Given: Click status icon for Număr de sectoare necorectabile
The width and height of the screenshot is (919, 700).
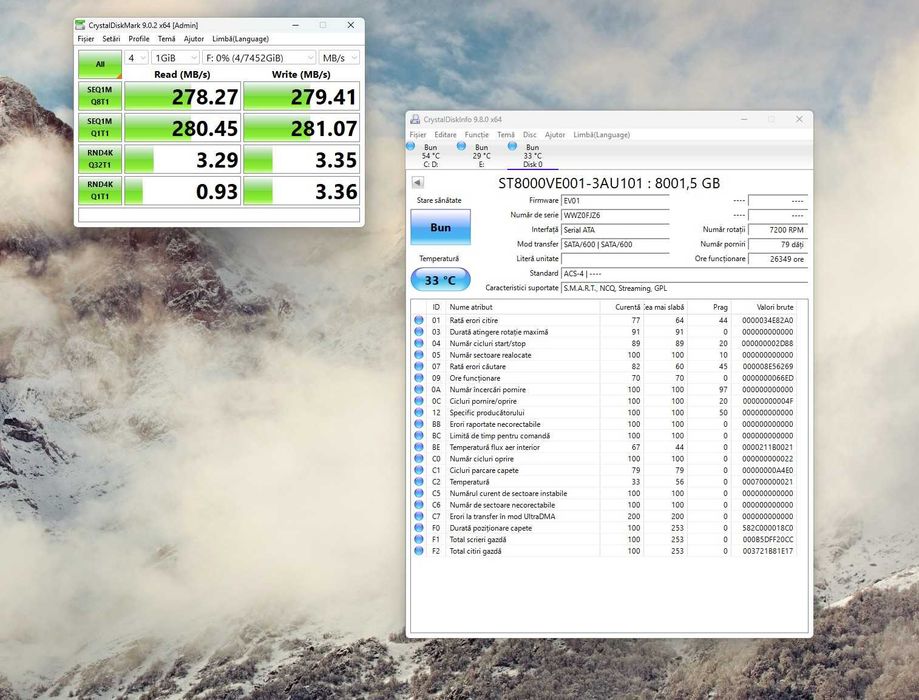Looking at the screenshot, I should 418,505.
